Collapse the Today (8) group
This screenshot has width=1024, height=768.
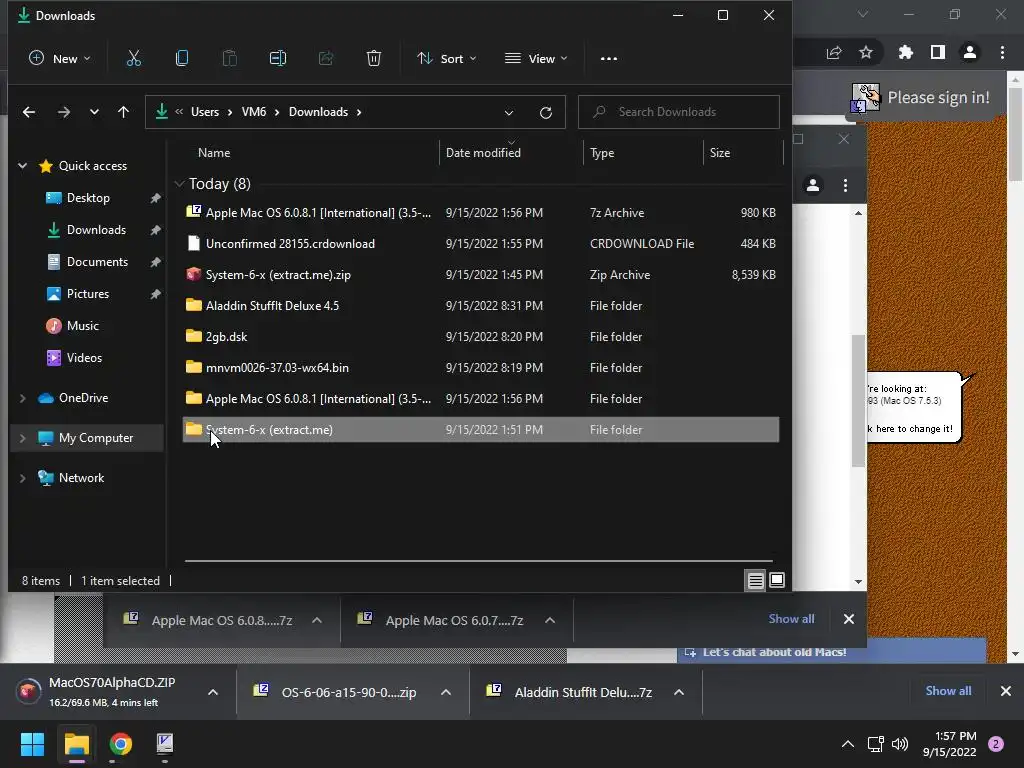[x=180, y=184]
